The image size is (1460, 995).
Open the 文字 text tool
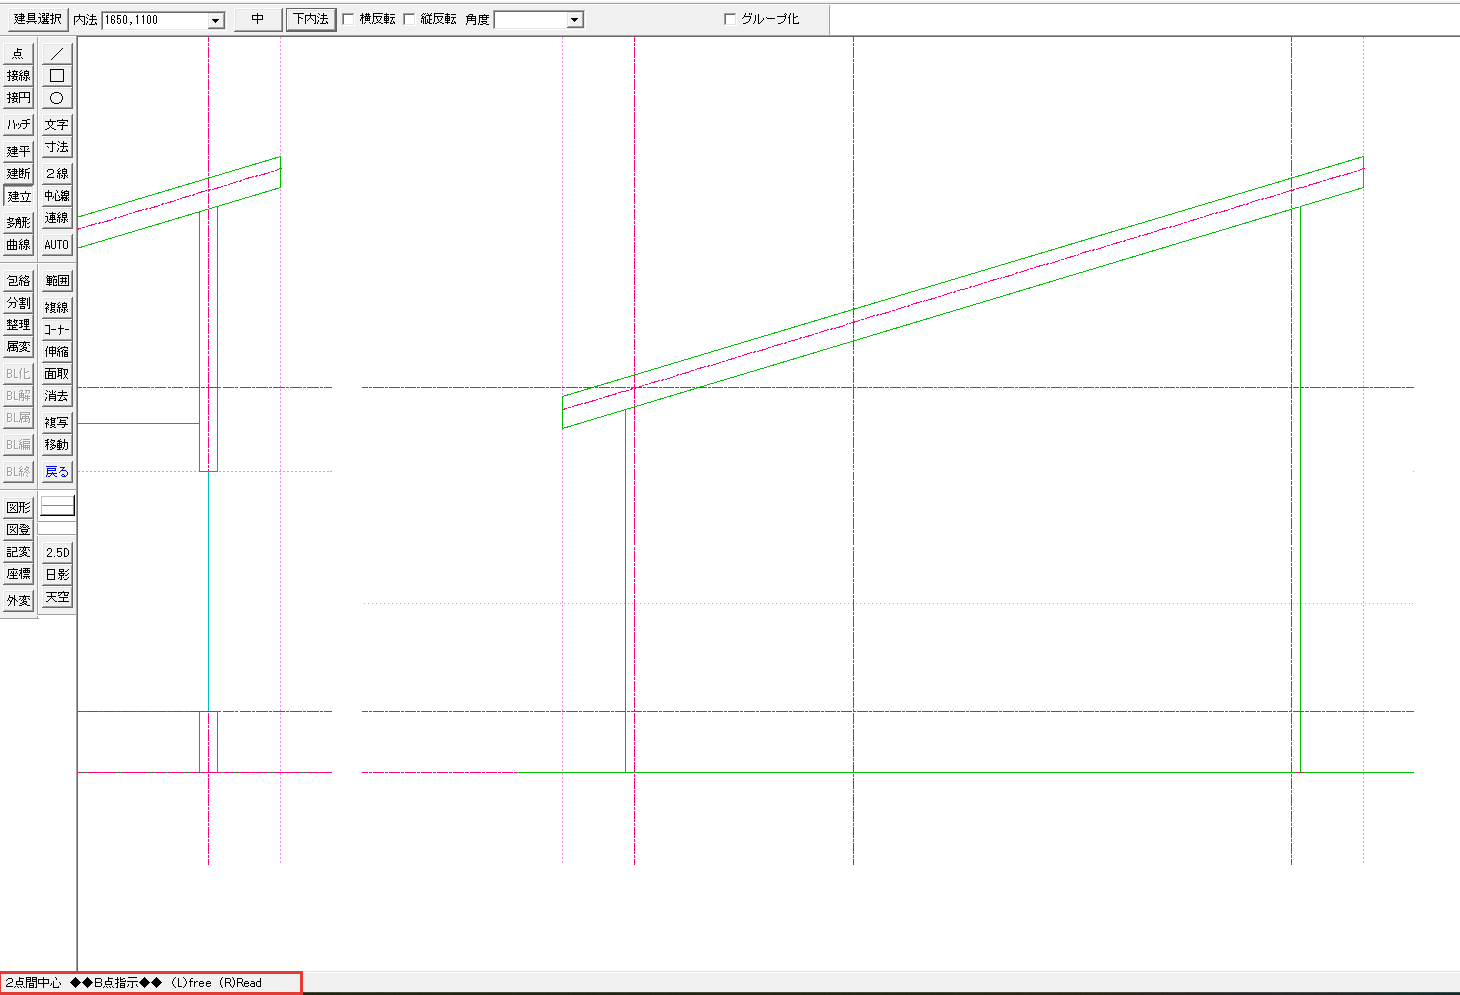pyautogui.click(x=57, y=125)
